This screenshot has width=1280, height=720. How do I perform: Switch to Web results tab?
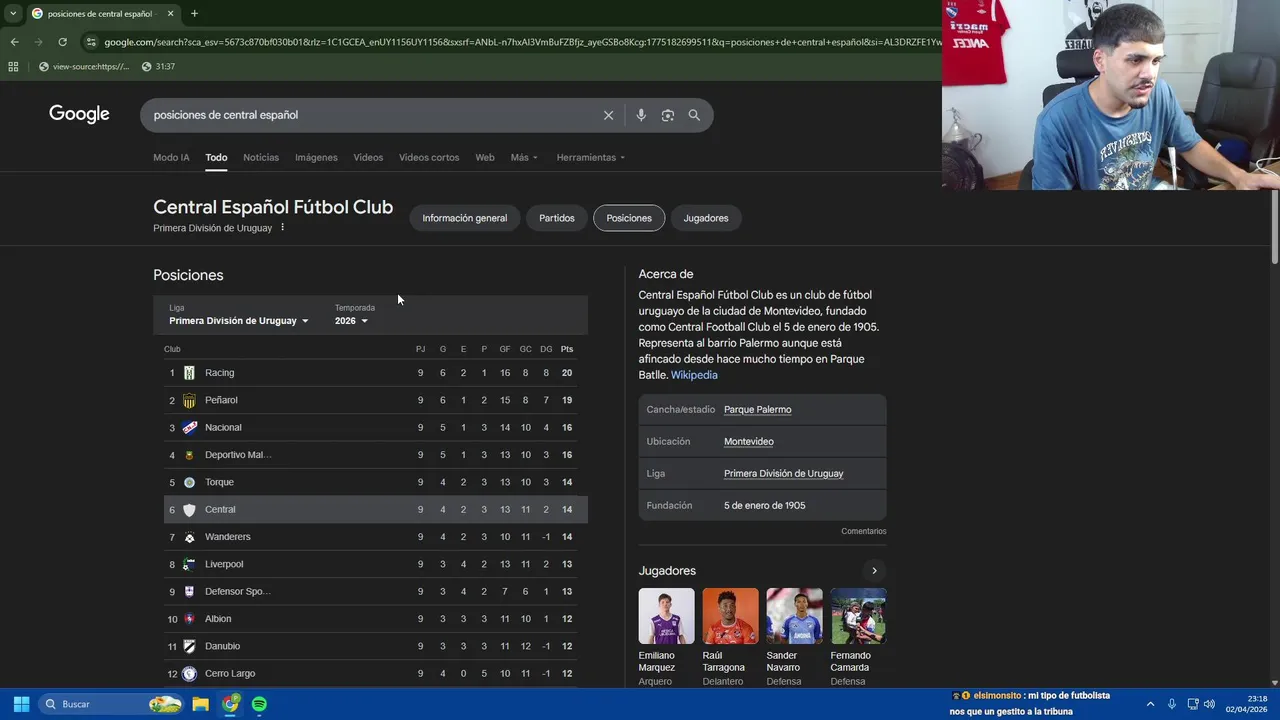coord(485,157)
